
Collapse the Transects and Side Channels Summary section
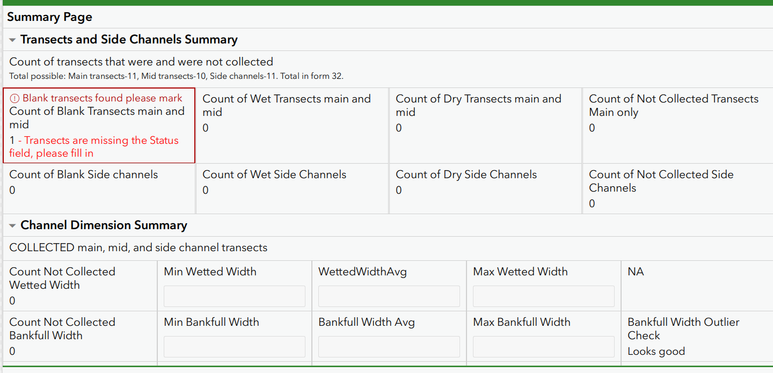pyautogui.click(x=13, y=40)
